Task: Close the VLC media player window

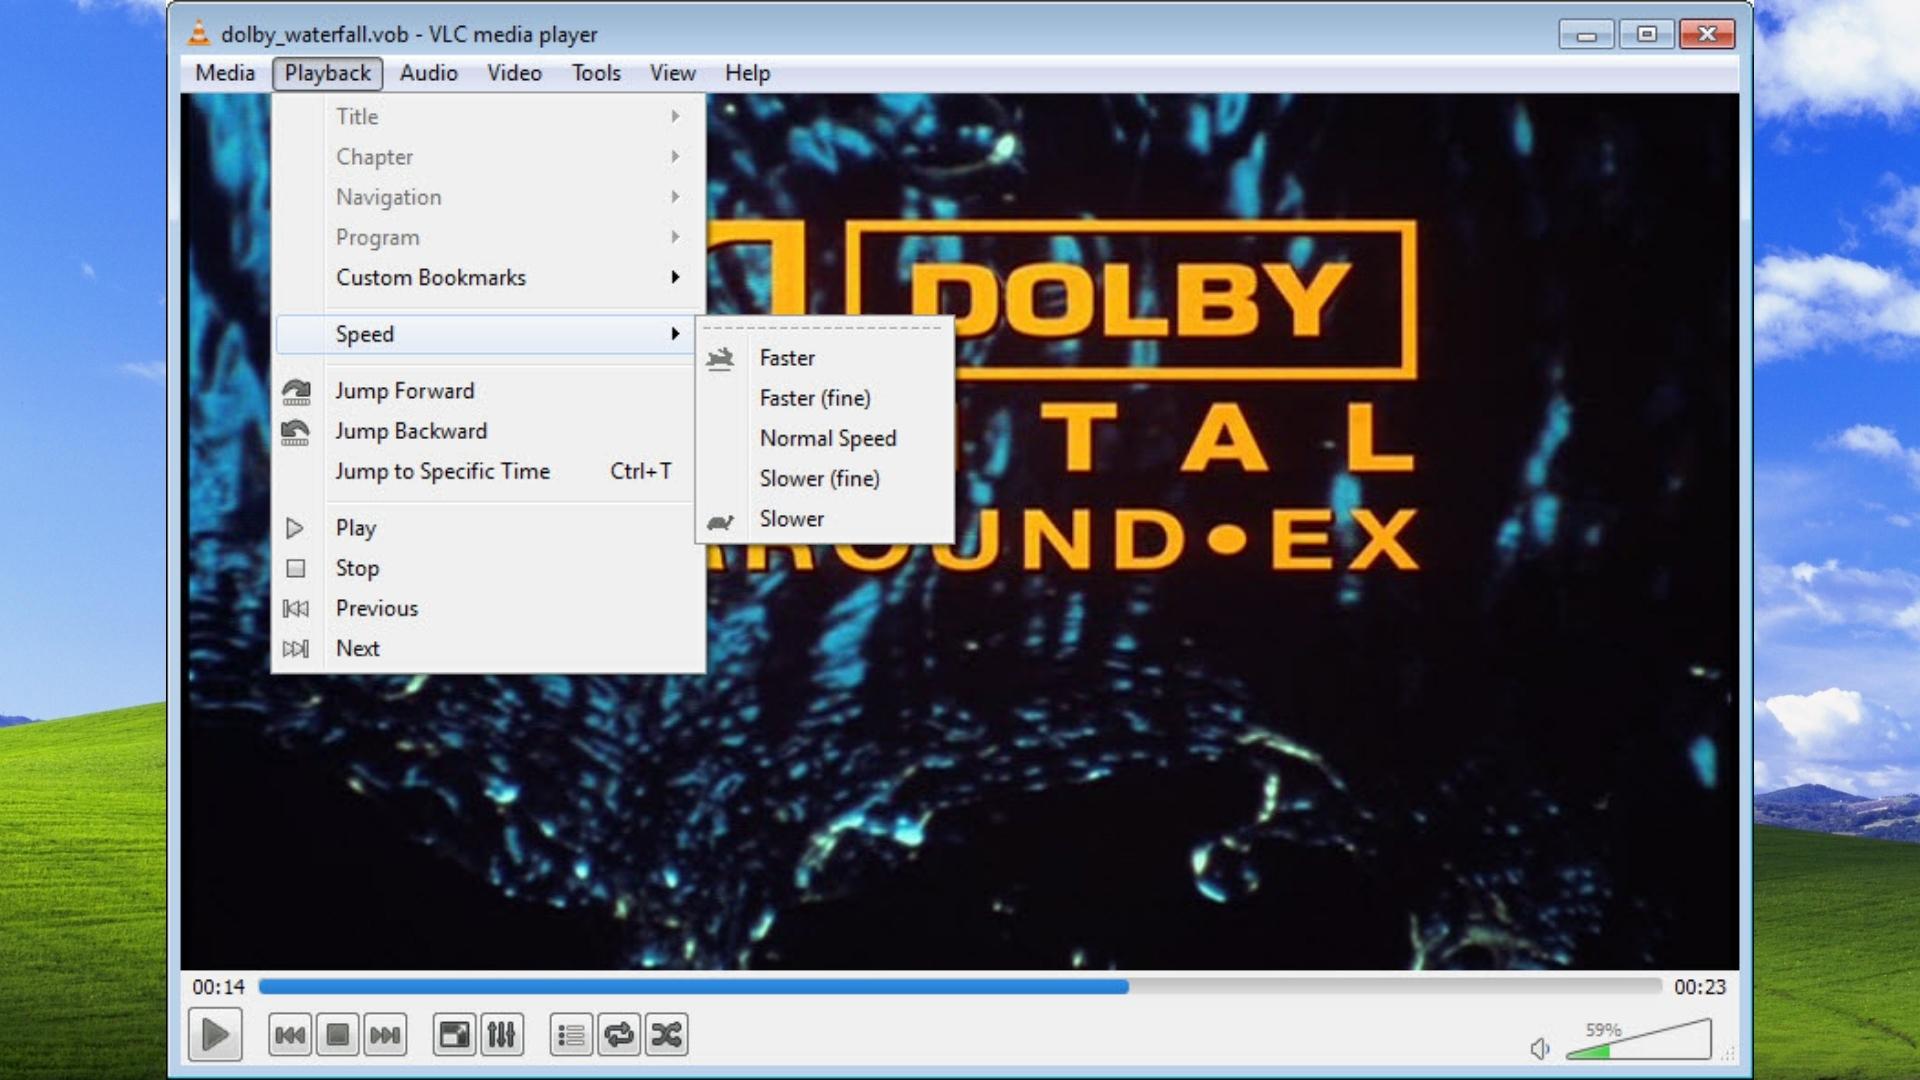Action: pyautogui.click(x=1707, y=34)
